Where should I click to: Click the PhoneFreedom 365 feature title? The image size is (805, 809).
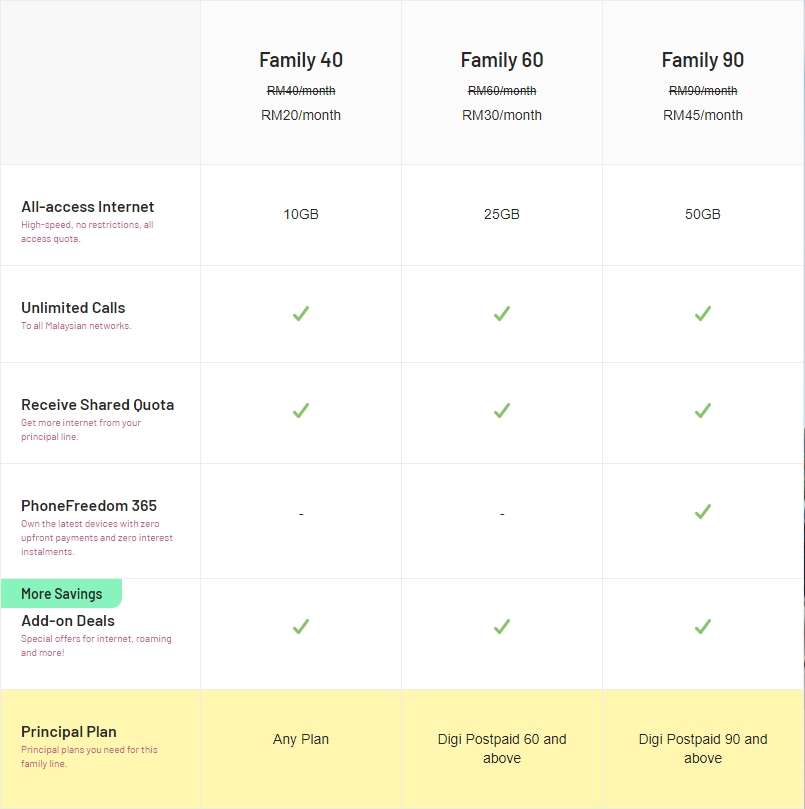click(89, 506)
